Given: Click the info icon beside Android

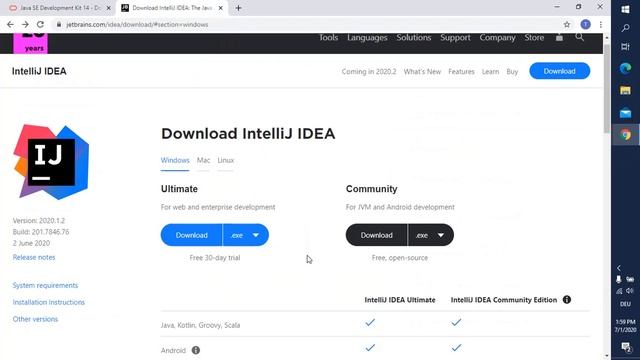Looking at the screenshot, I should [x=196, y=350].
